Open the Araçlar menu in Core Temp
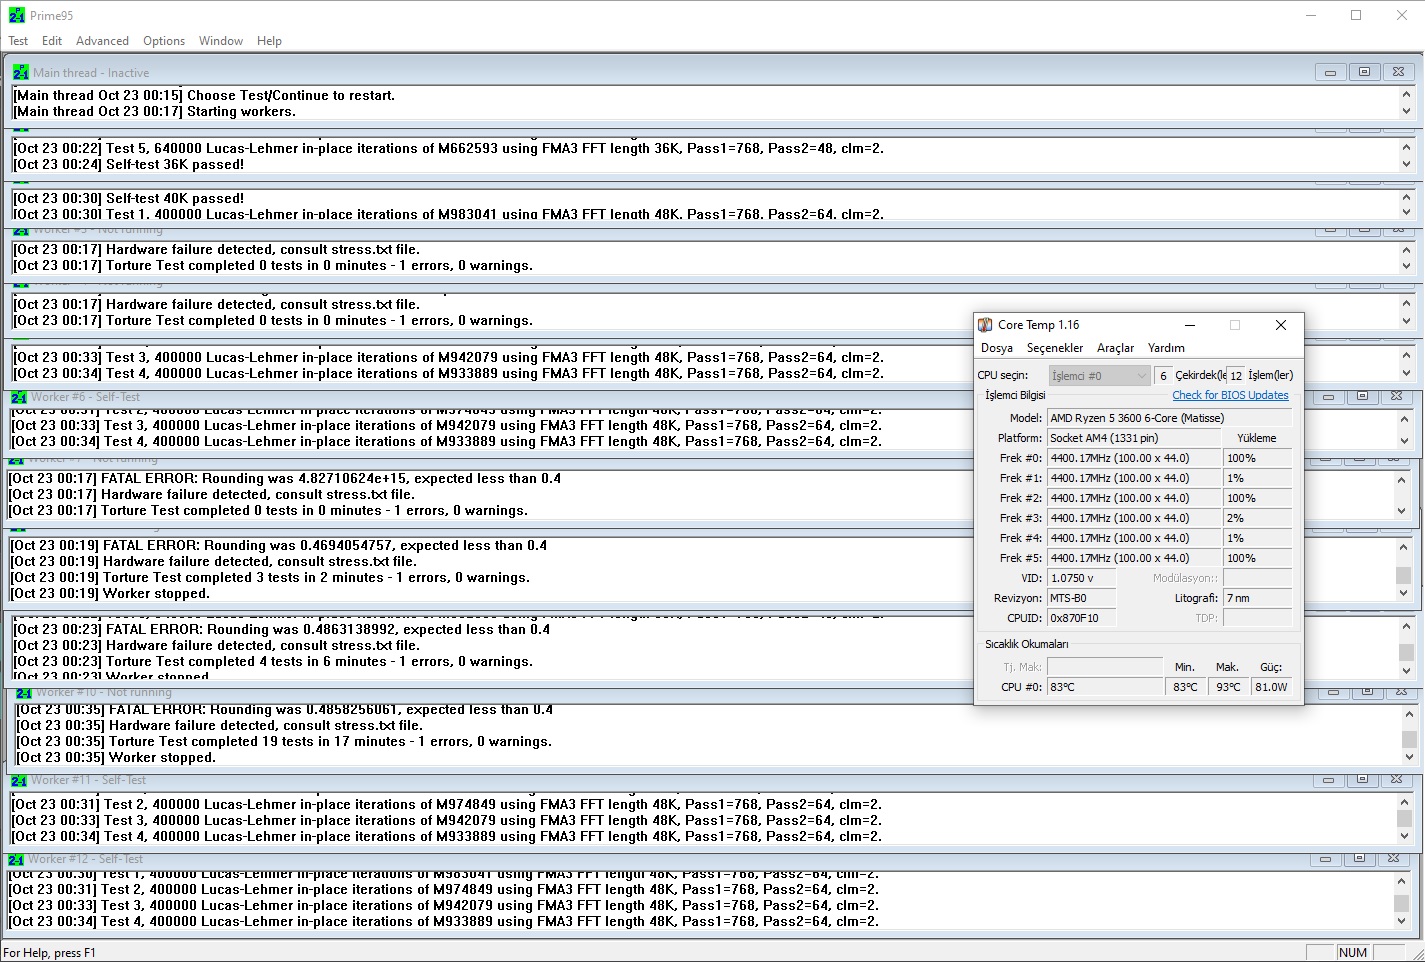The image size is (1425, 962). [x=1115, y=348]
